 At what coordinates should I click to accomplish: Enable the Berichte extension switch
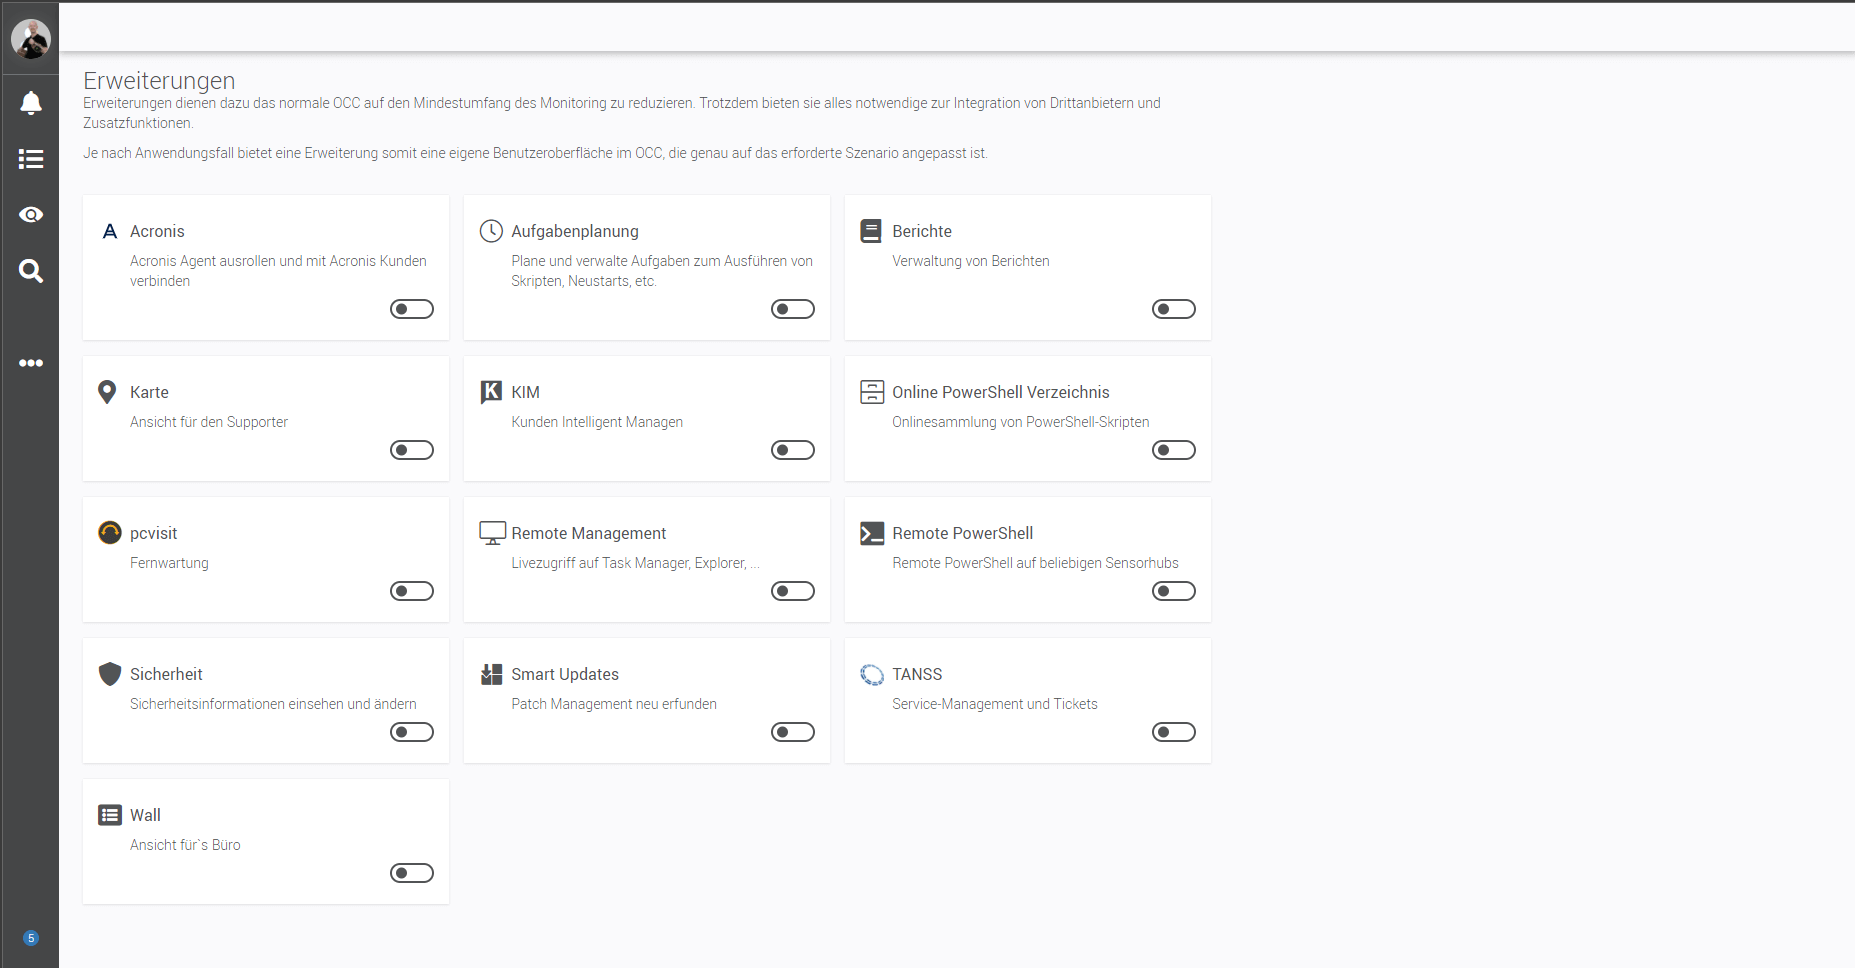[x=1174, y=309]
